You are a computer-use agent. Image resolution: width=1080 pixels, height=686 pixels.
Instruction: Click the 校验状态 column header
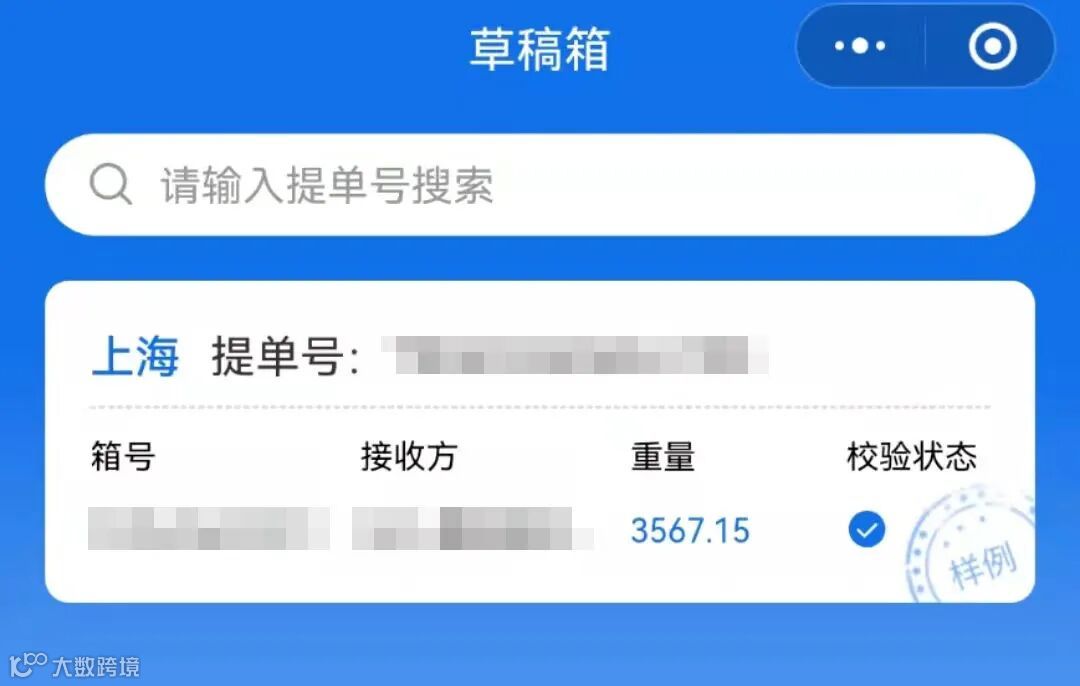pos(911,456)
